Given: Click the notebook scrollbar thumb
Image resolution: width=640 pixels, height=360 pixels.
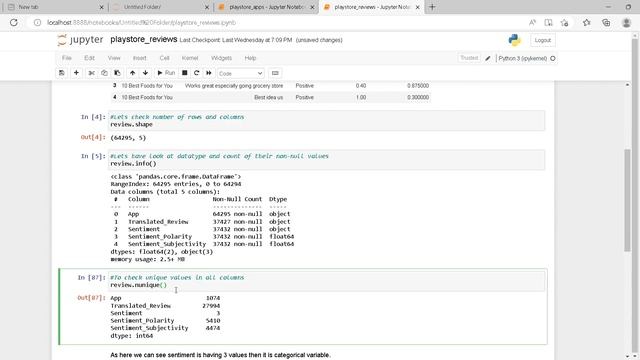Looking at the screenshot, I should 627,200.
